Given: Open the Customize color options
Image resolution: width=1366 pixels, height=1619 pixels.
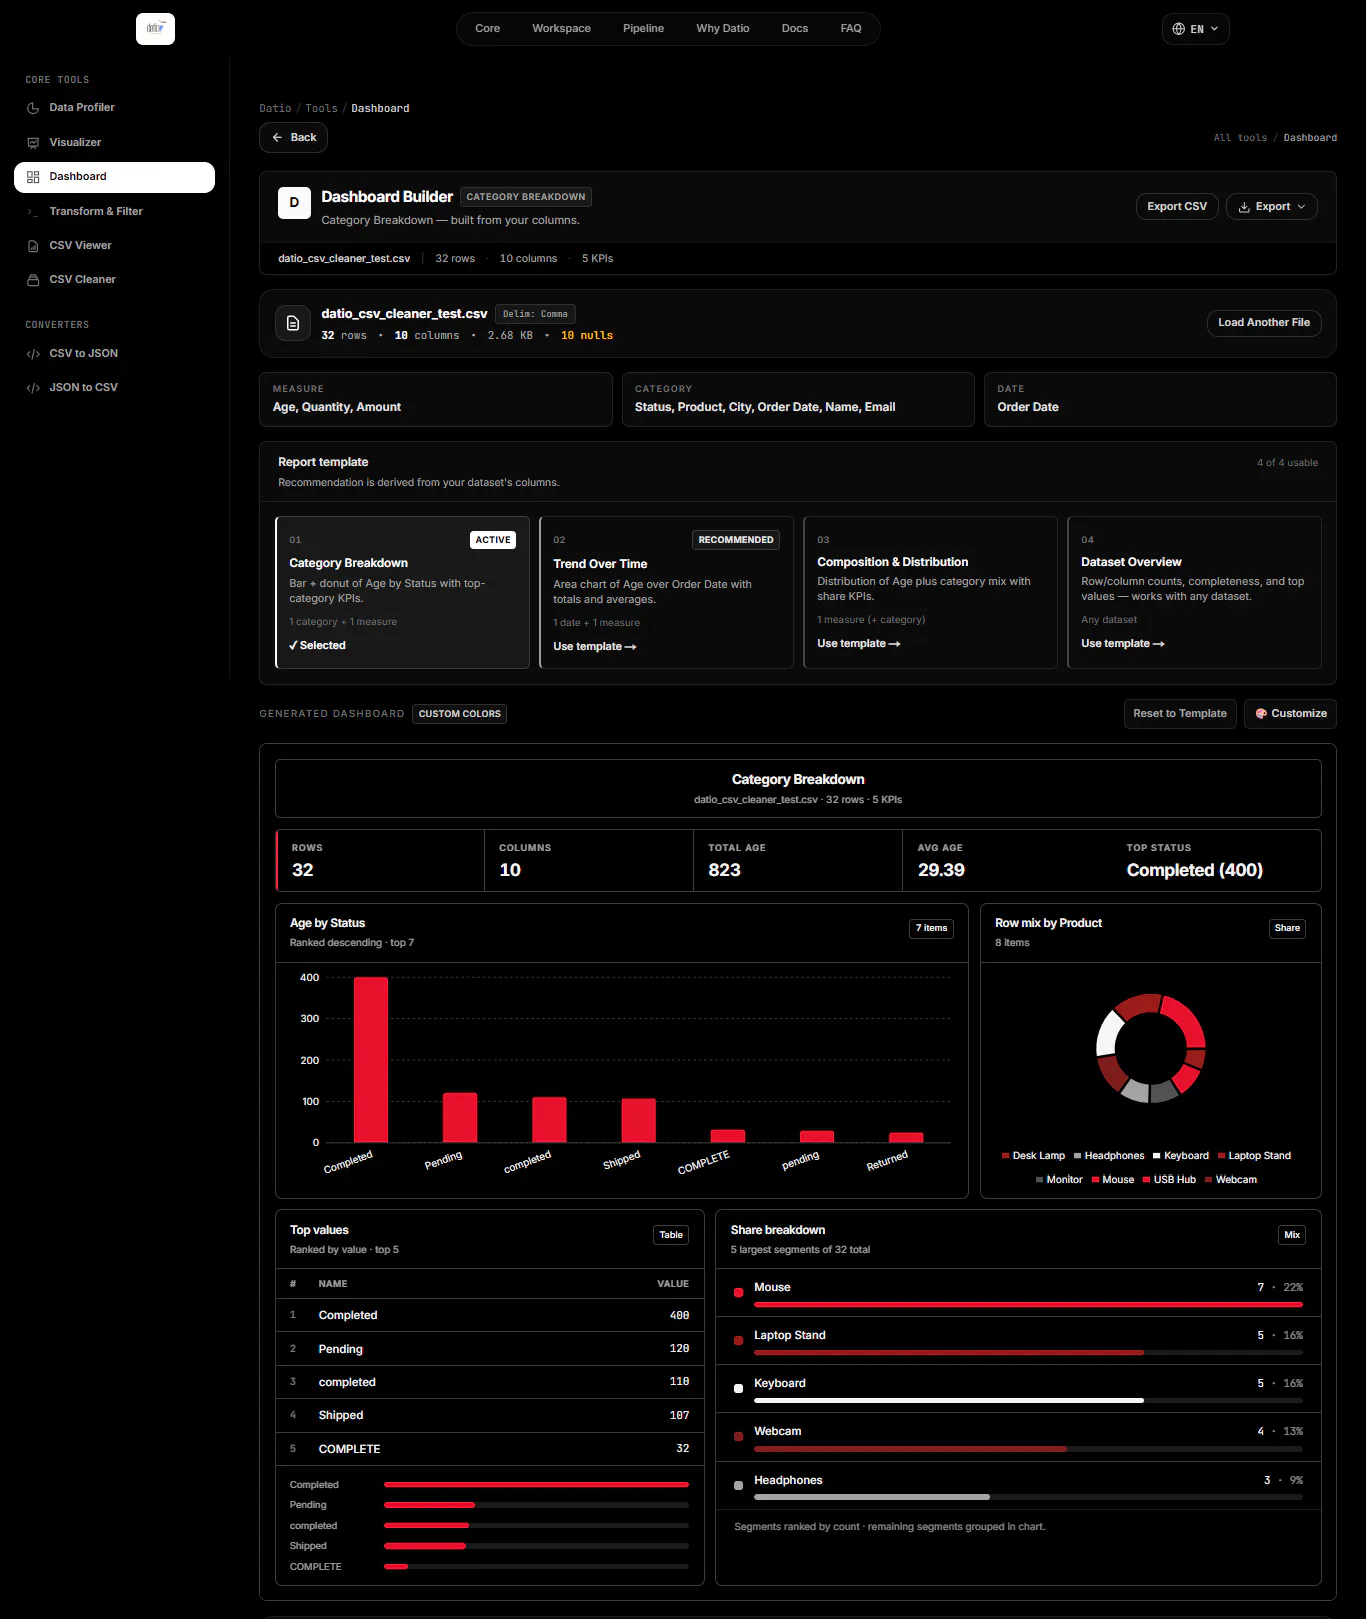Looking at the screenshot, I should [x=1290, y=714].
